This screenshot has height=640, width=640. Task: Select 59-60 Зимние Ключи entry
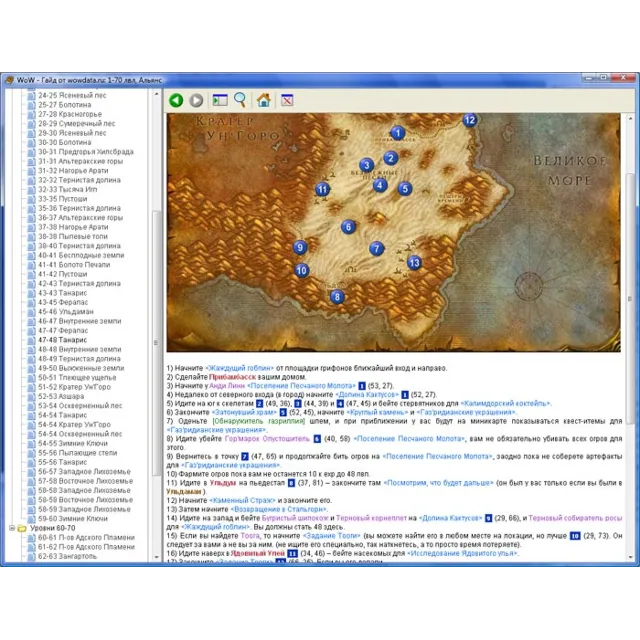pyautogui.click(x=73, y=519)
